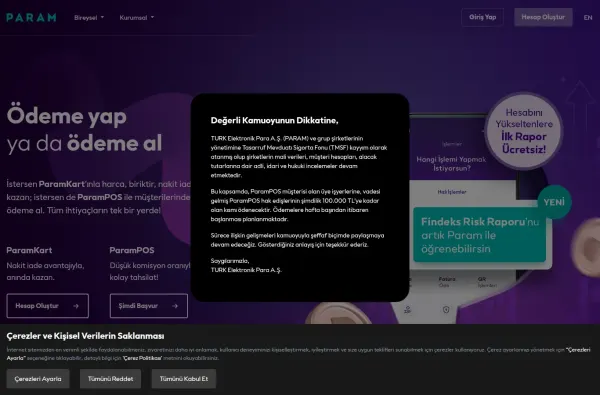Image resolution: width=600 pixels, height=395 pixels.
Task: Click Şimdi Başvur under ParamPOS
Action: pos(149,306)
